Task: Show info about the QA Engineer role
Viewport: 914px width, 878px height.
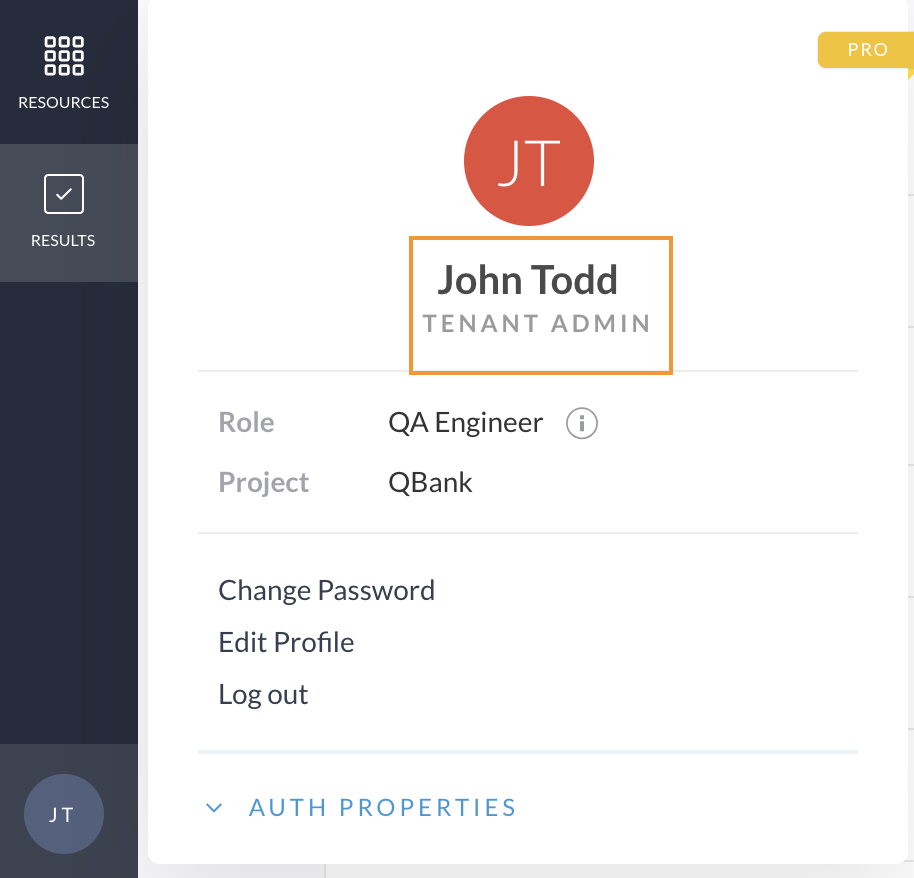Action: click(582, 423)
